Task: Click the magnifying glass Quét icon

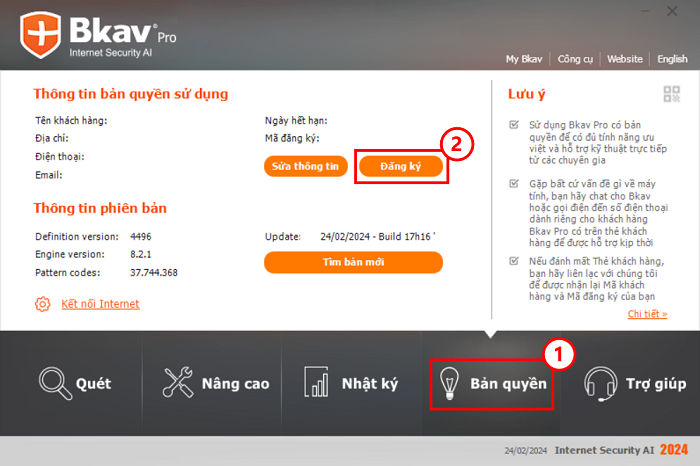Action: 55,383
